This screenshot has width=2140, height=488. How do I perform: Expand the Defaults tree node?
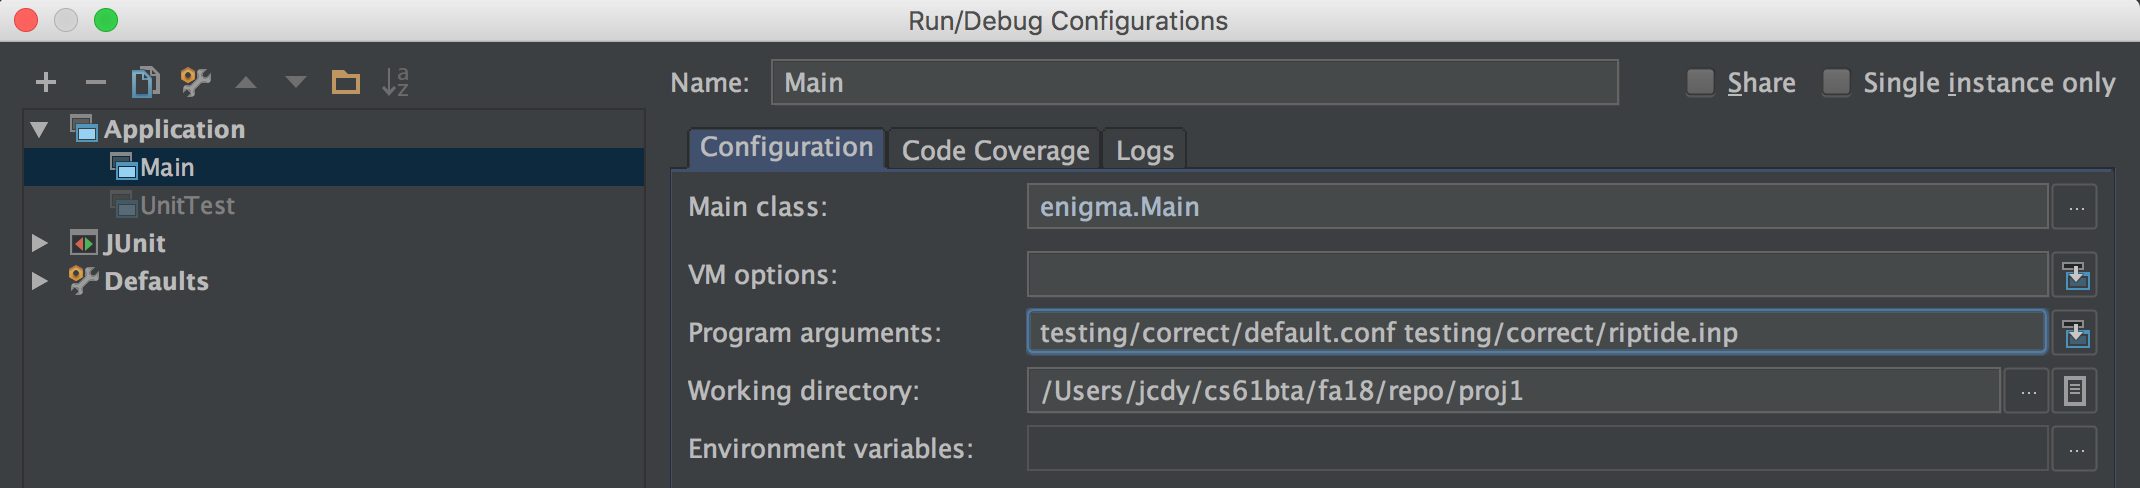point(40,281)
